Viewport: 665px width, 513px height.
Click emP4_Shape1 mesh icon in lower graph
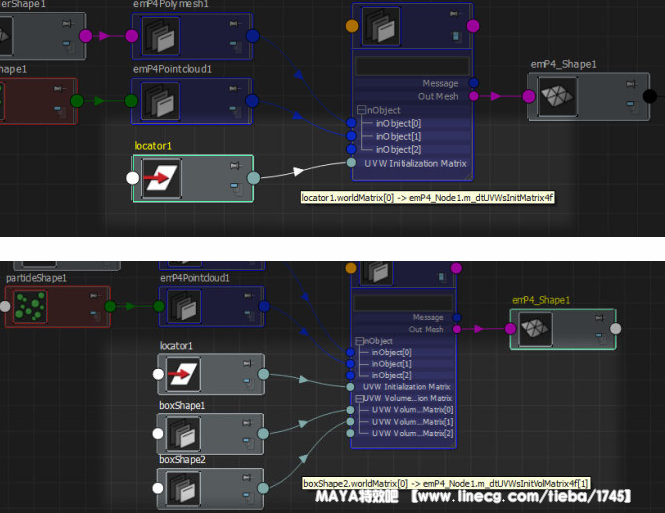pos(535,329)
